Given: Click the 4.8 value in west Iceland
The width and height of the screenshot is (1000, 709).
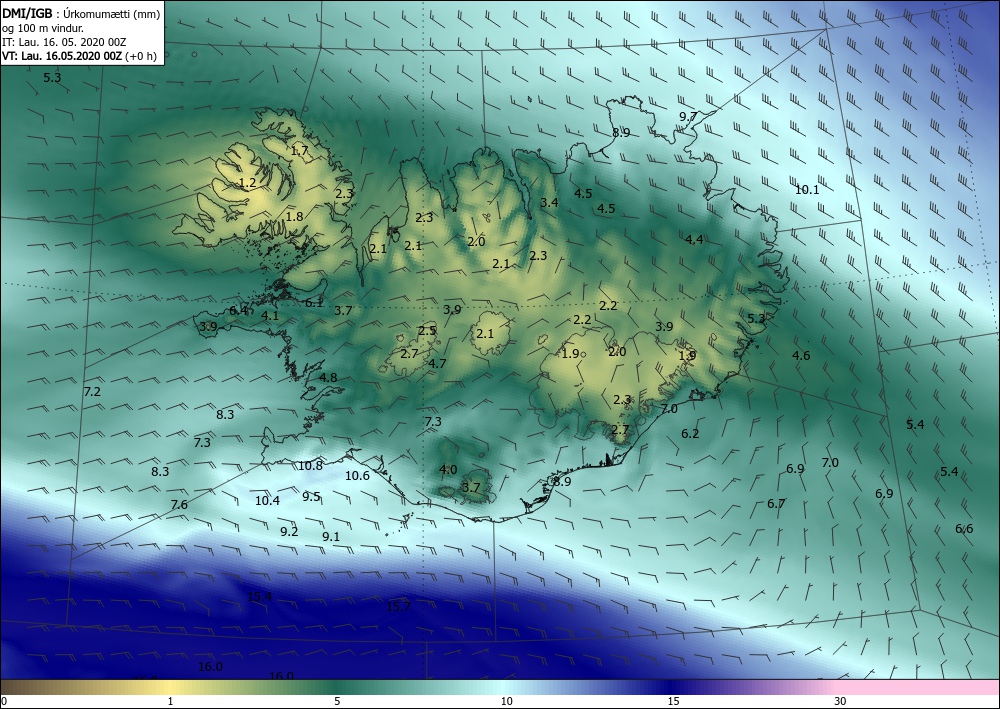Looking at the screenshot, I should 328,377.
